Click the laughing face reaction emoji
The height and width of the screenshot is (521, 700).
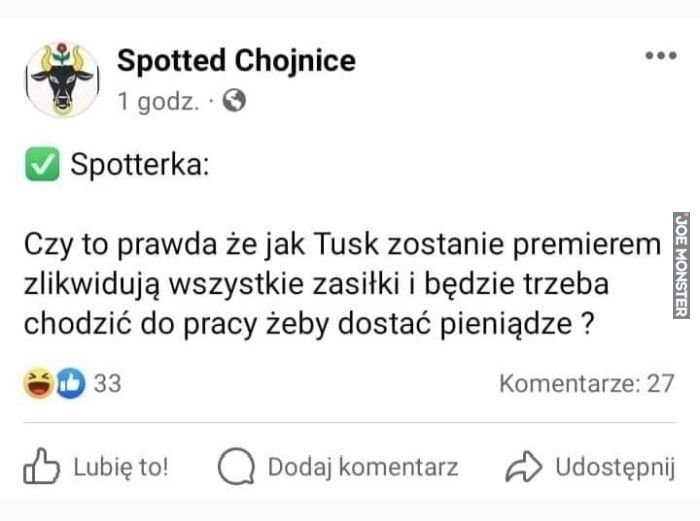click(40, 383)
